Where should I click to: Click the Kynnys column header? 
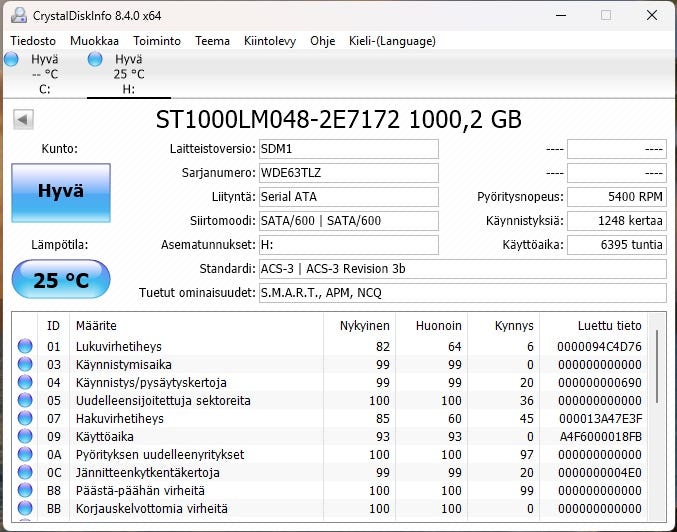click(x=514, y=326)
